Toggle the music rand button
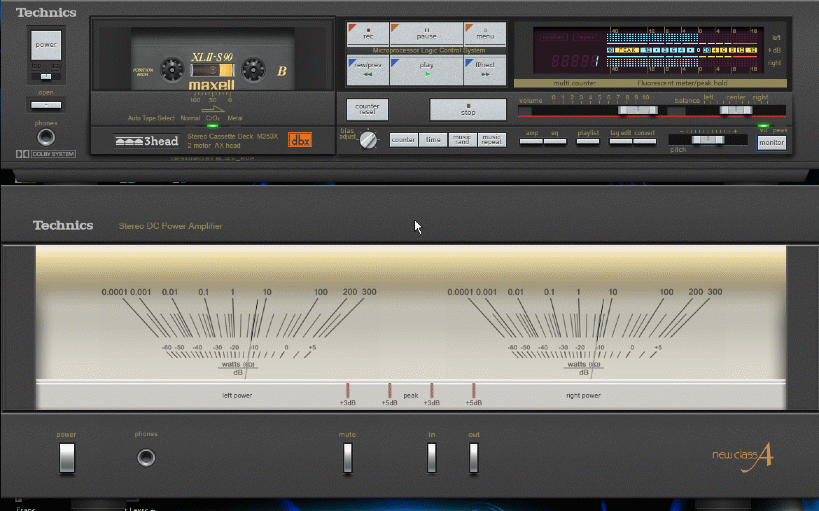 [x=462, y=140]
